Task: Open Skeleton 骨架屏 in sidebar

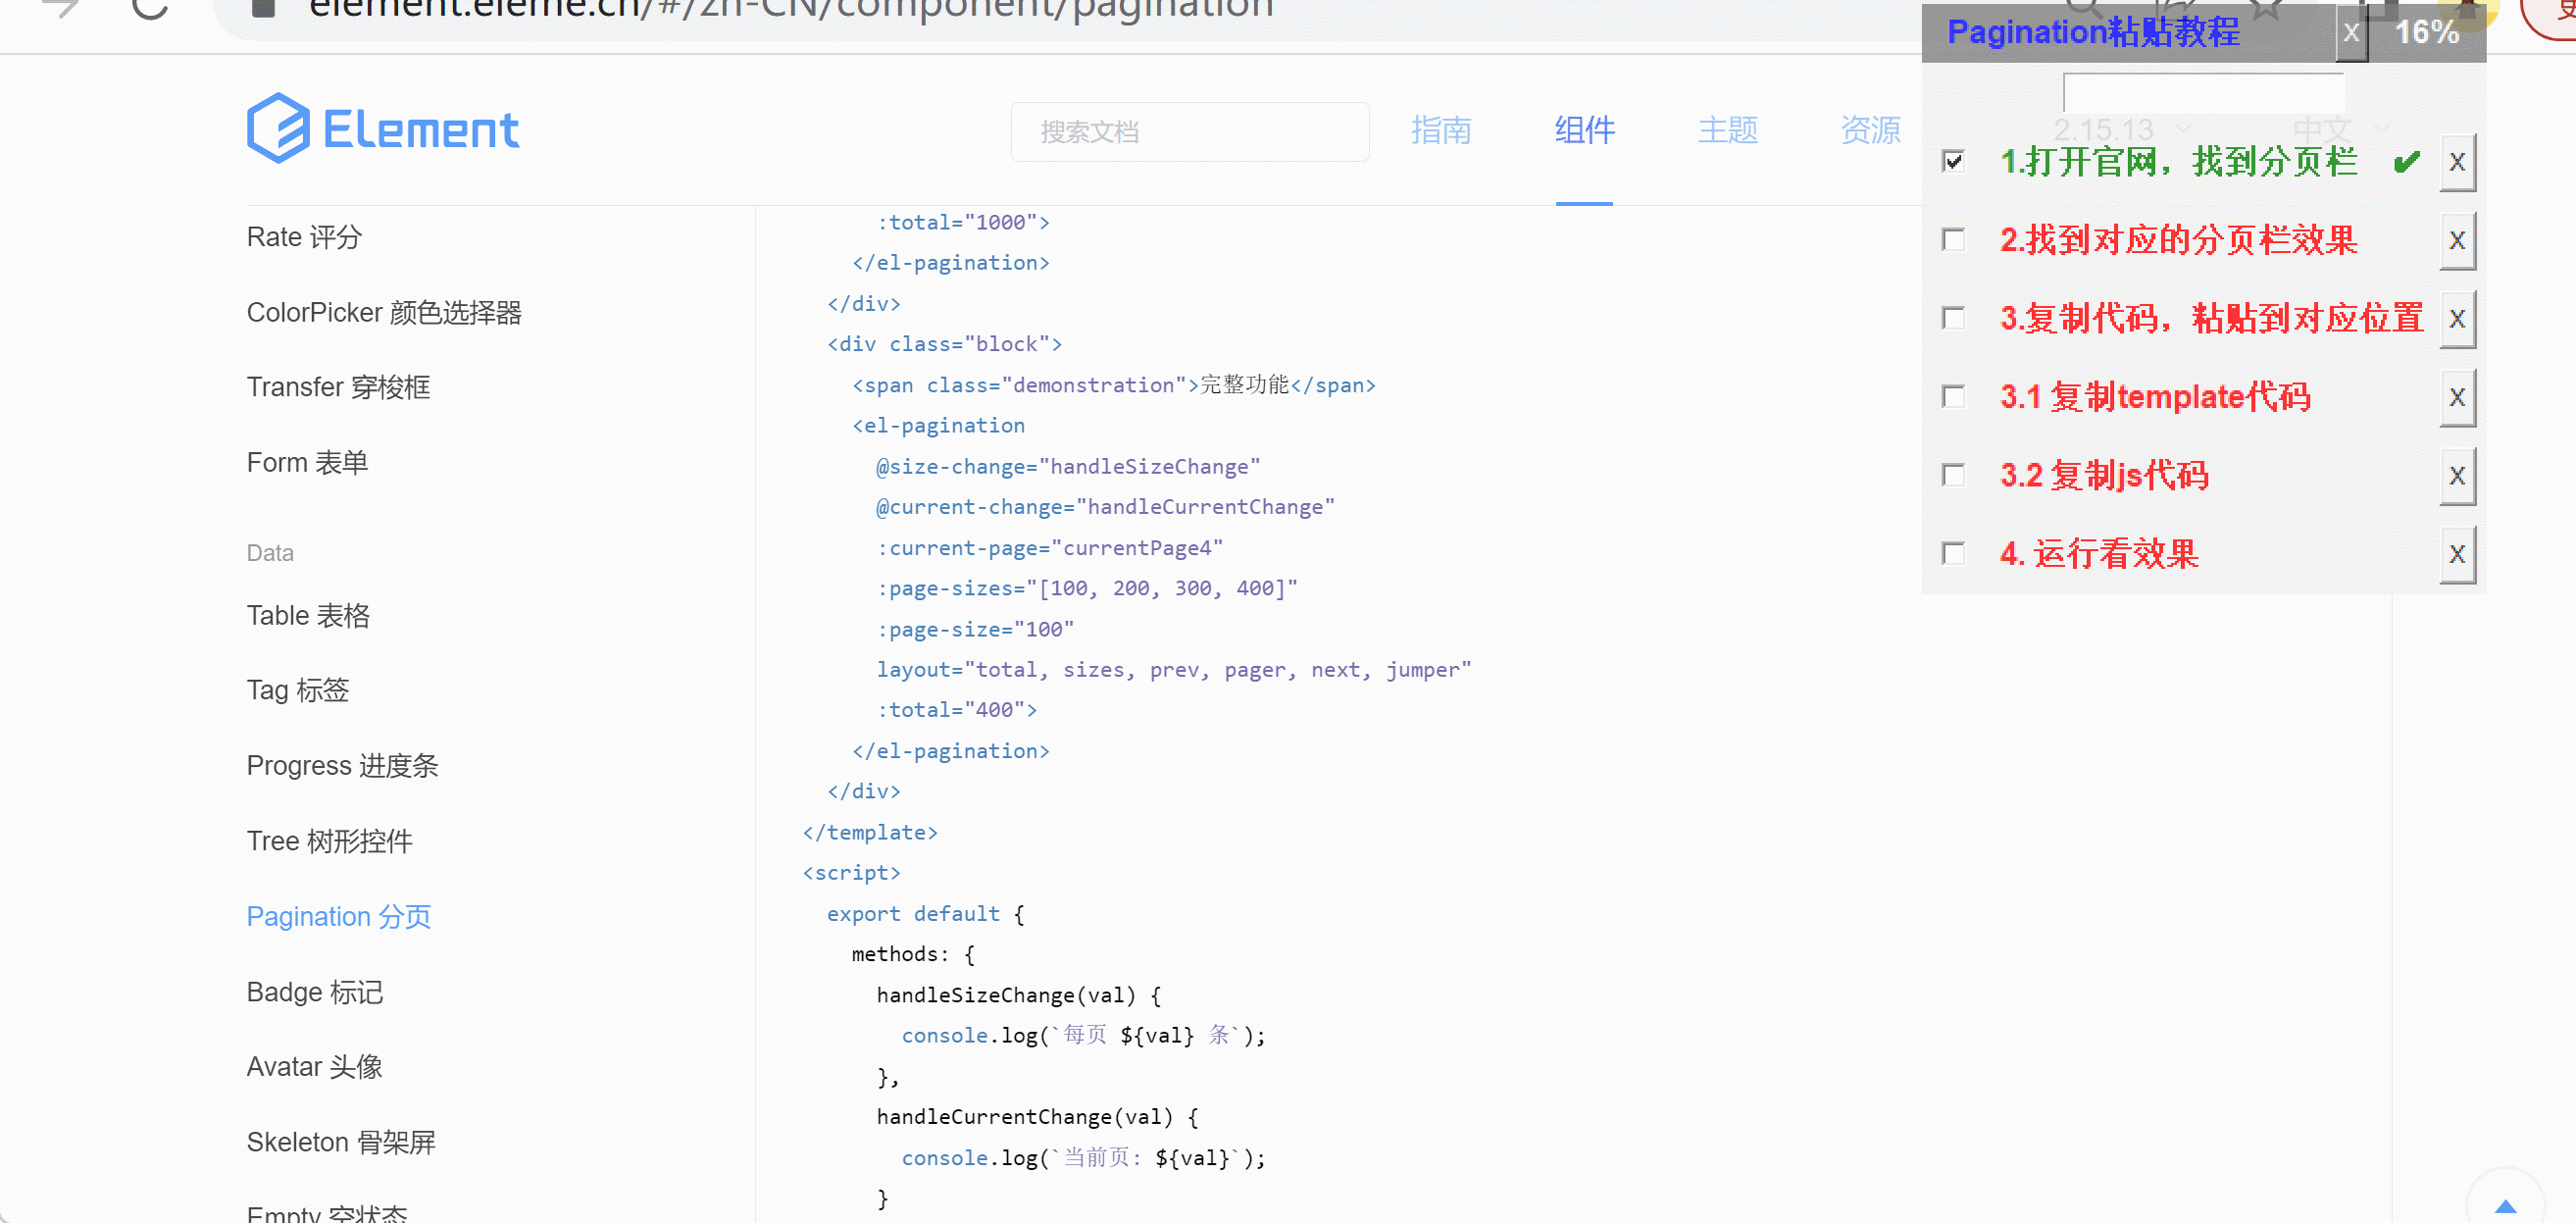Action: [x=341, y=1142]
